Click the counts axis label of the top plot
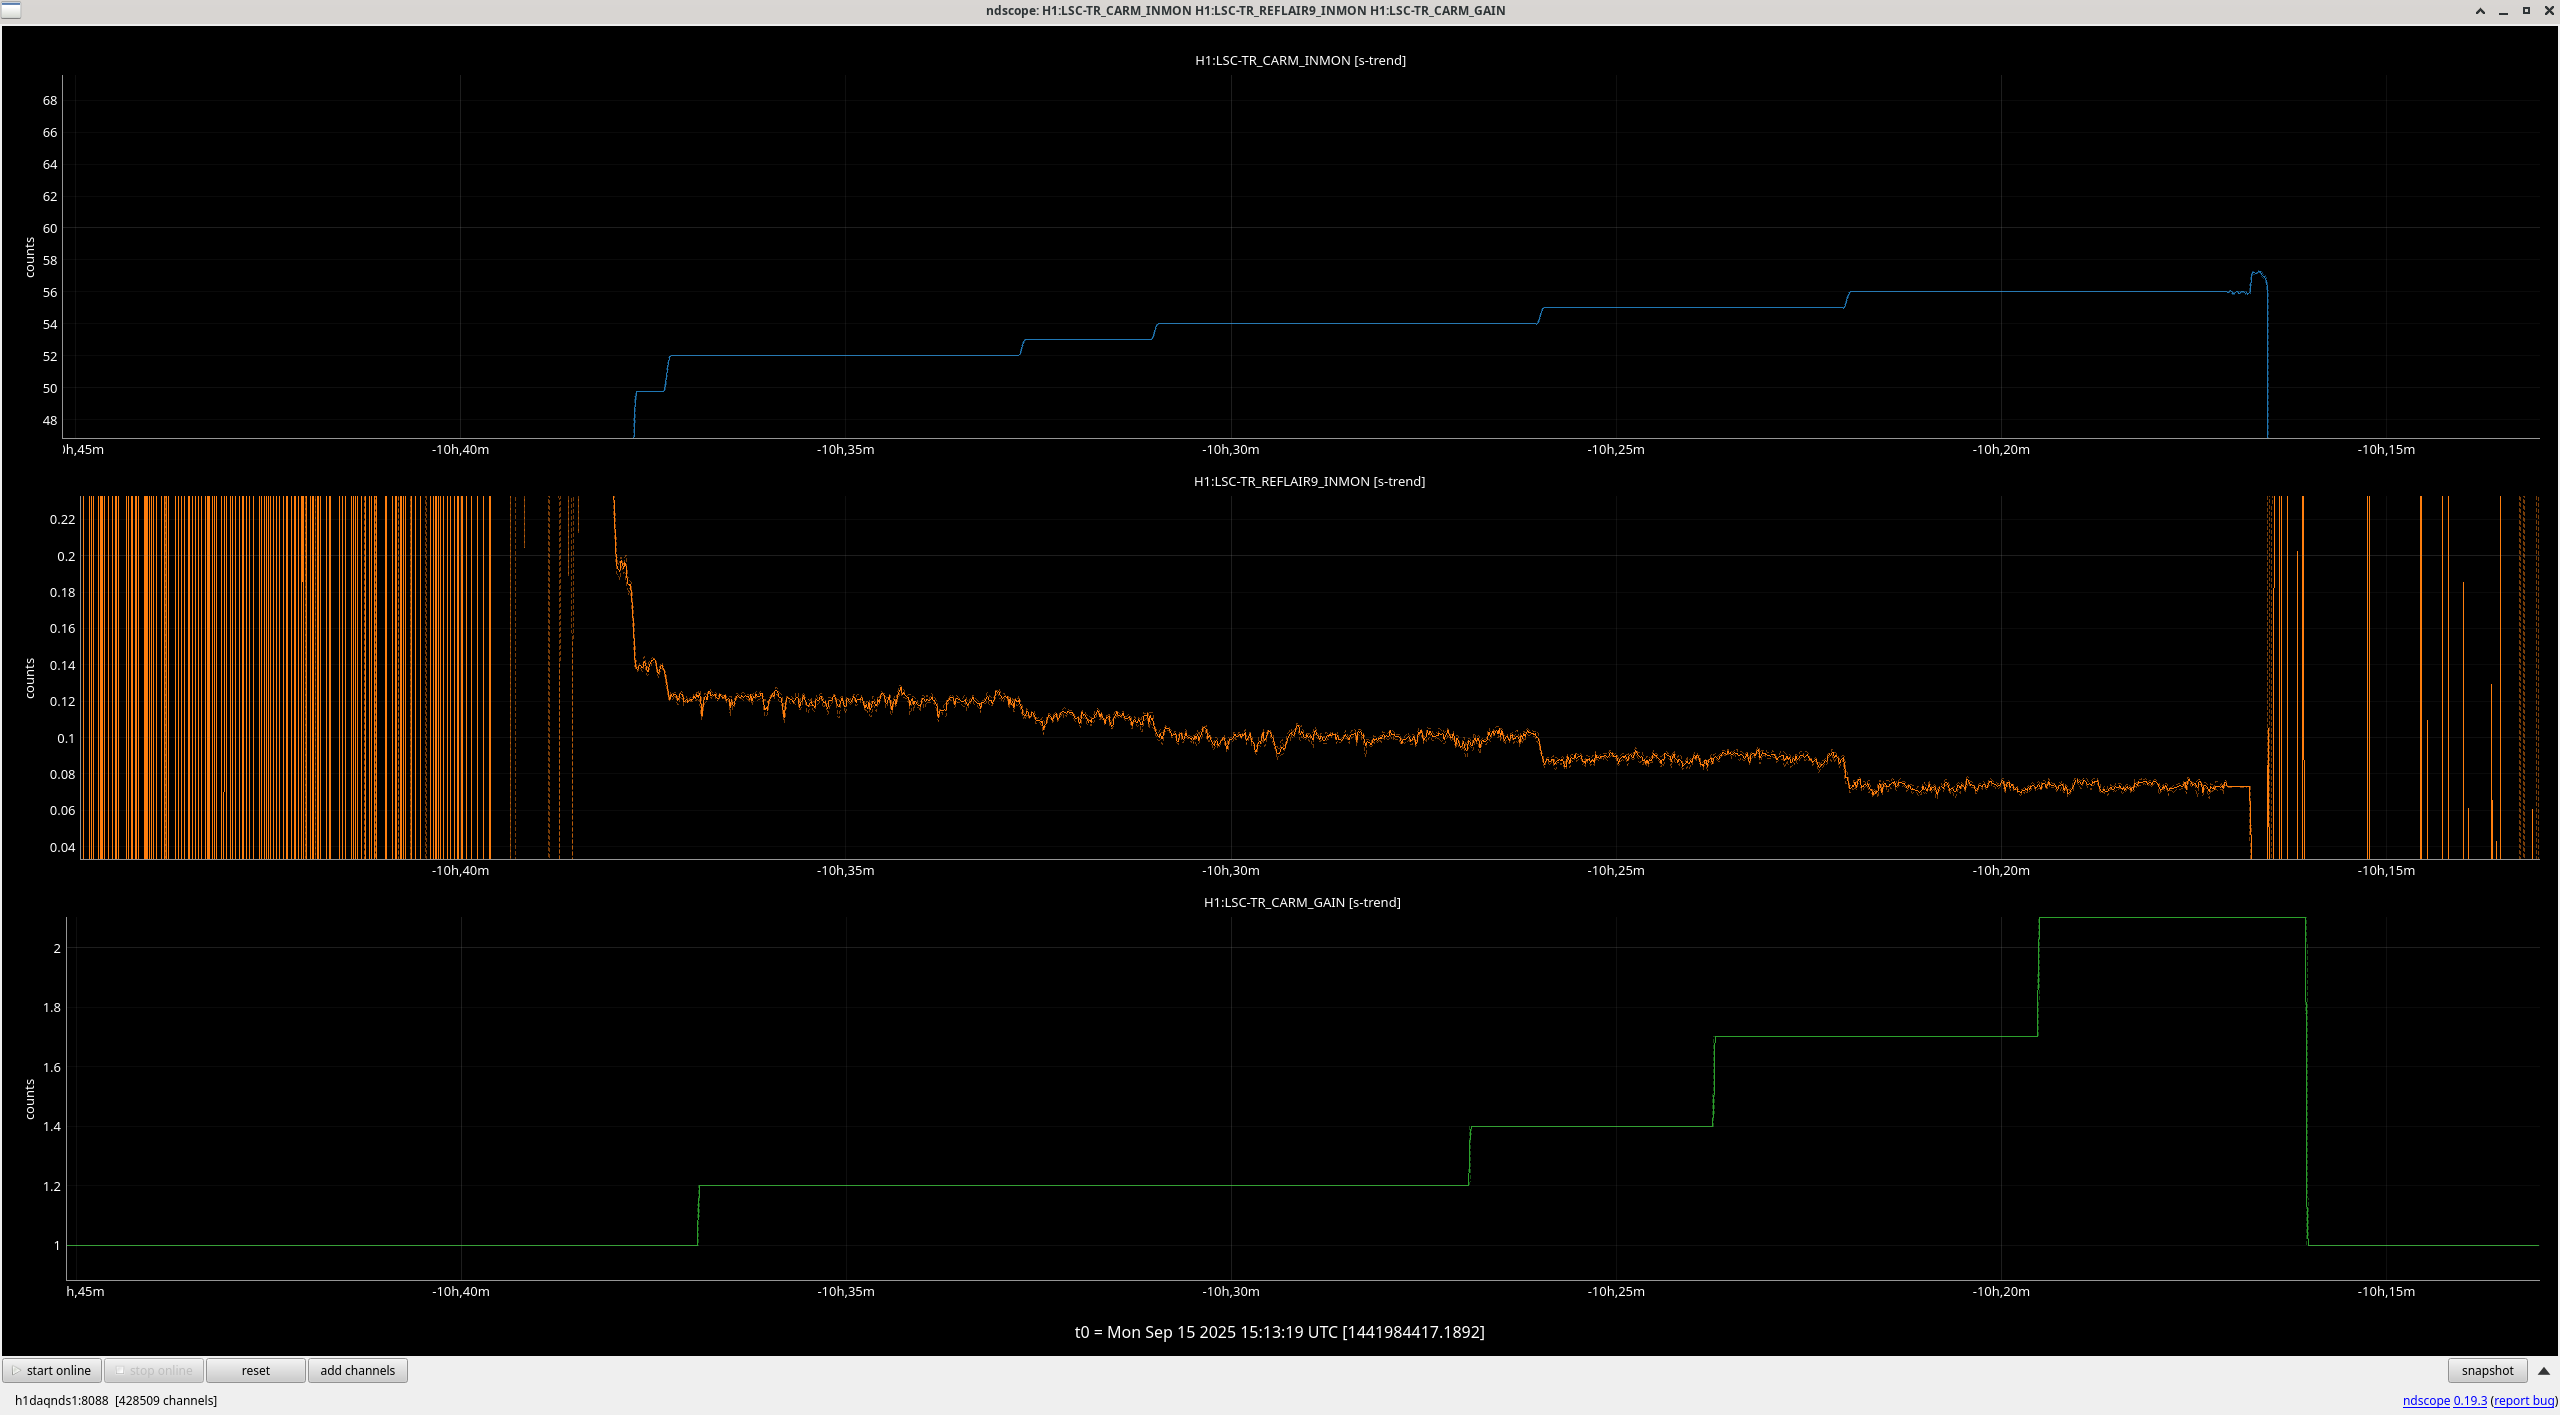 click(x=30, y=258)
